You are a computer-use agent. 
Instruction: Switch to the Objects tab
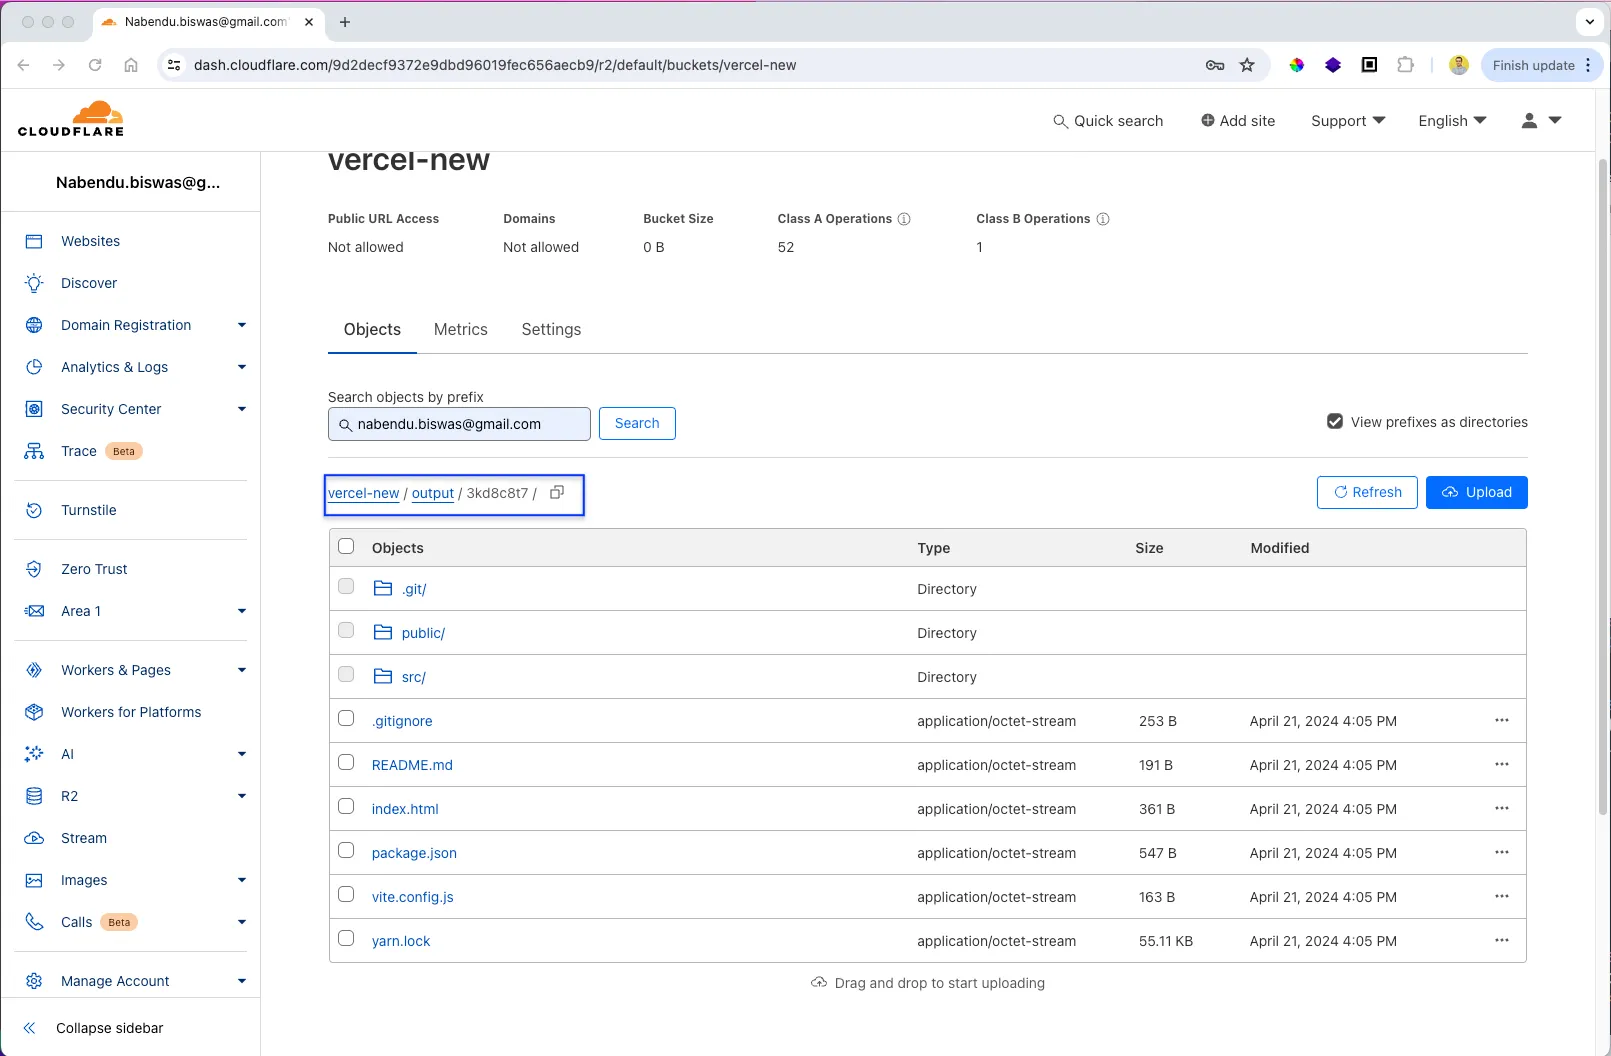tap(372, 330)
